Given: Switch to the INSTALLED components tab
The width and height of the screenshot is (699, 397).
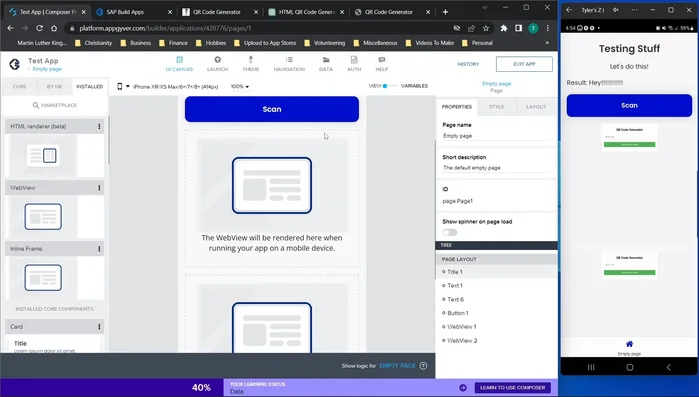Looking at the screenshot, I should (x=90, y=86).
